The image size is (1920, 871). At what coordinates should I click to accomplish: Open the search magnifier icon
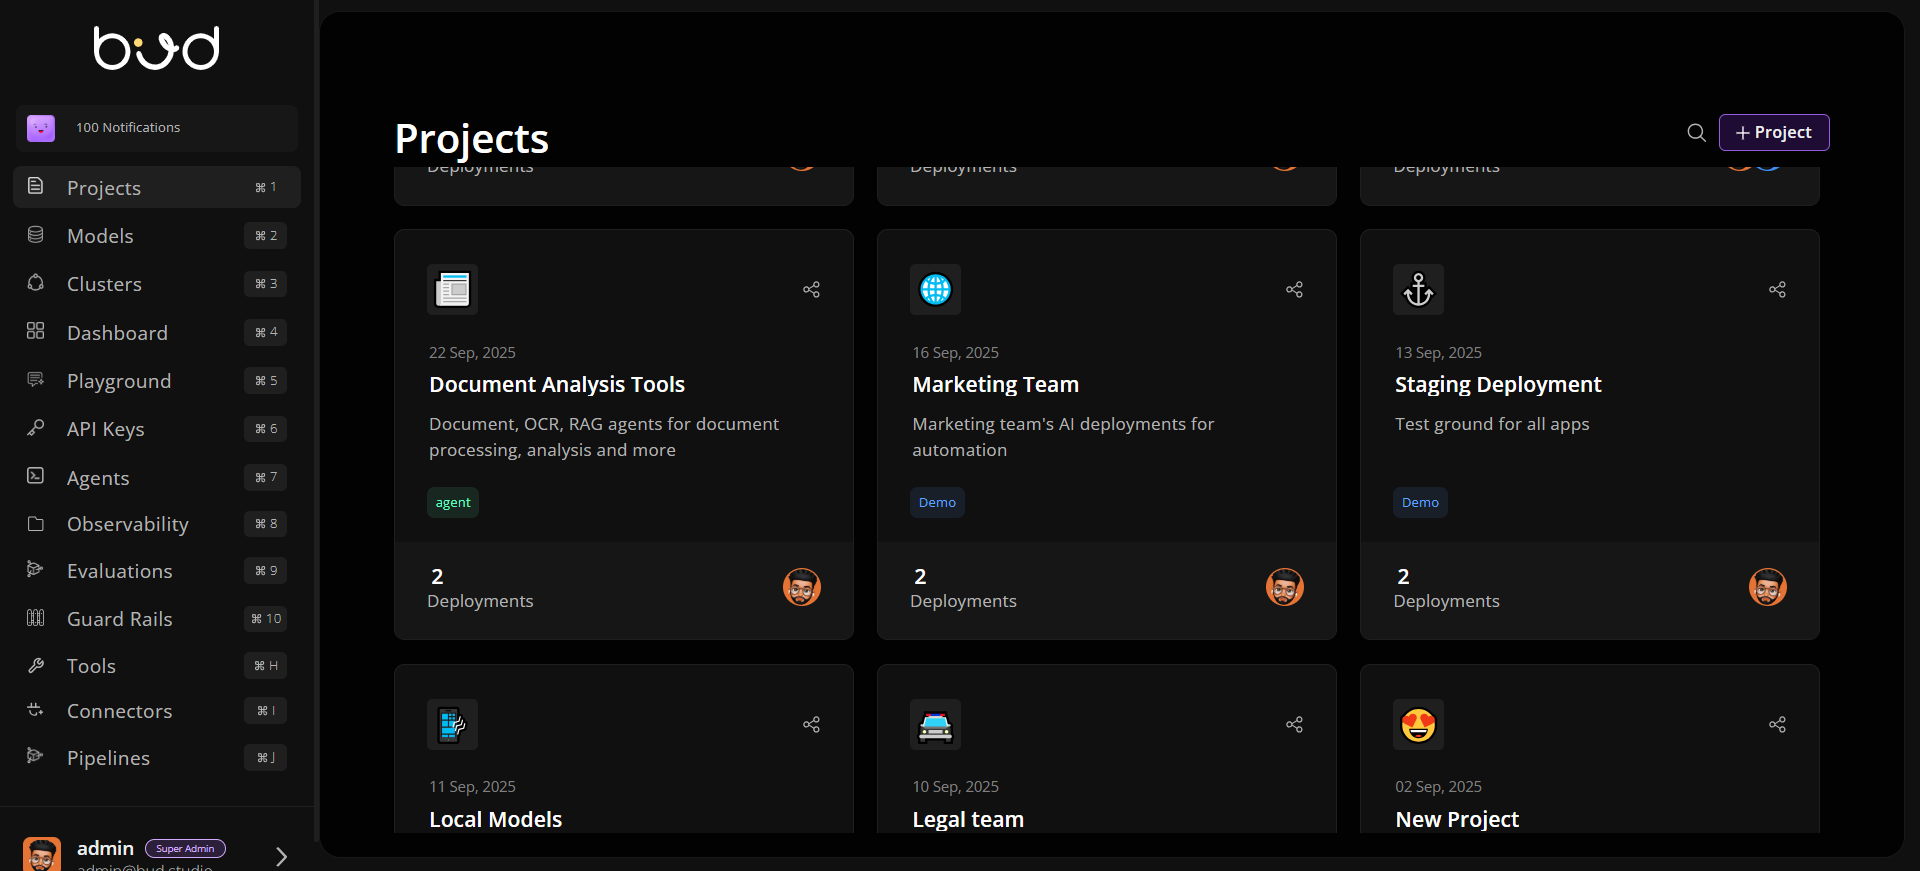pyautogui.click(x=1696, y=132)
